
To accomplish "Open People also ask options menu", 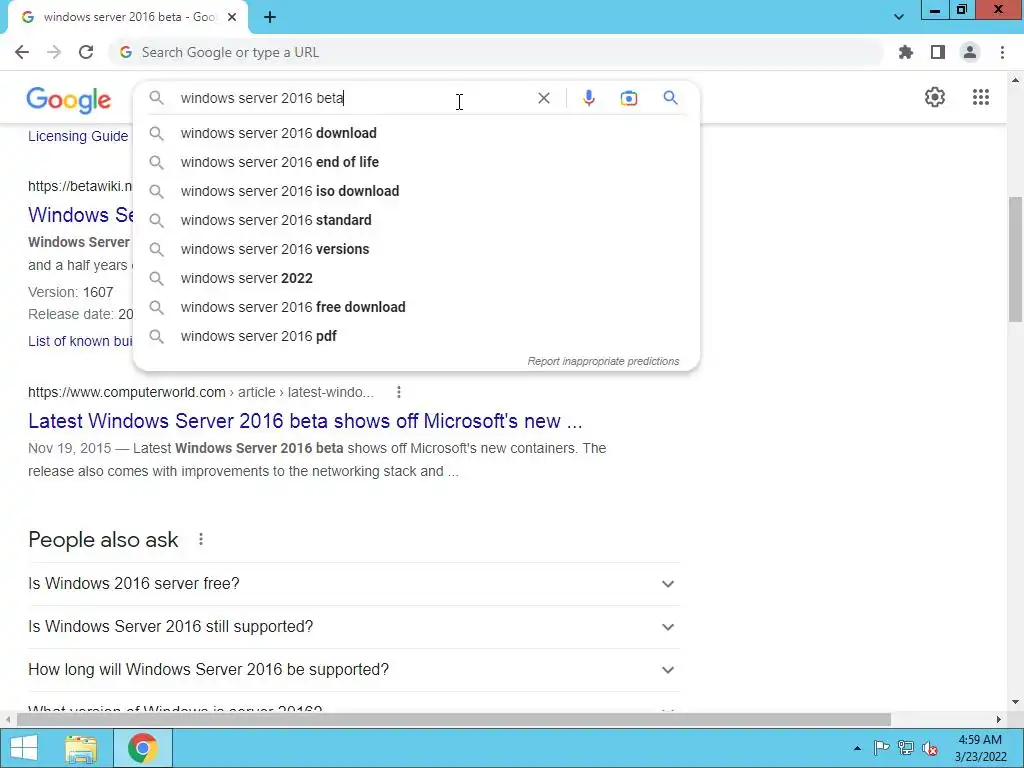I will (200, 539).
